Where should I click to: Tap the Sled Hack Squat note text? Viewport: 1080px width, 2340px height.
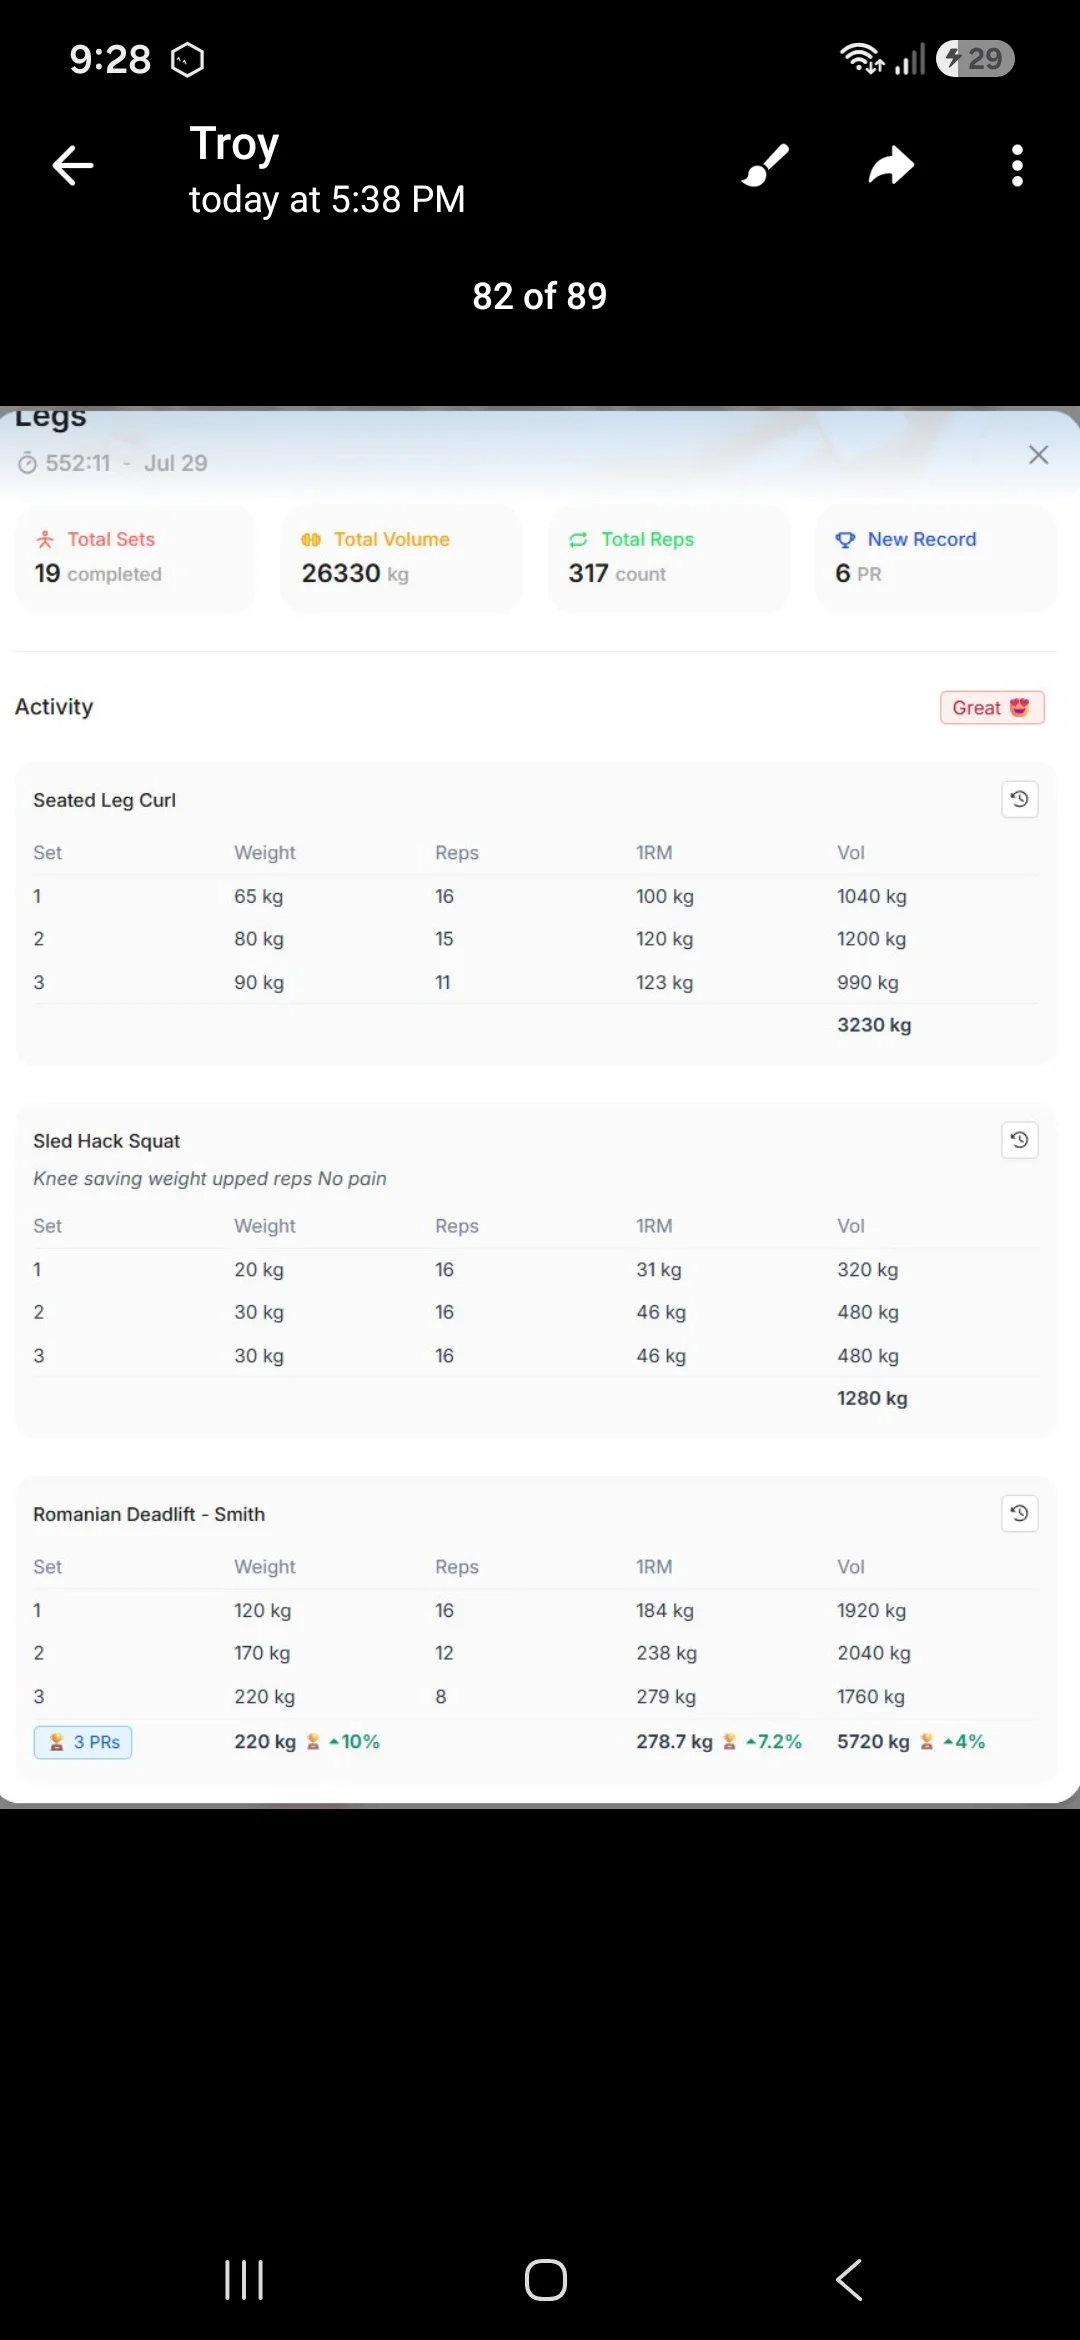(210, 1179)
